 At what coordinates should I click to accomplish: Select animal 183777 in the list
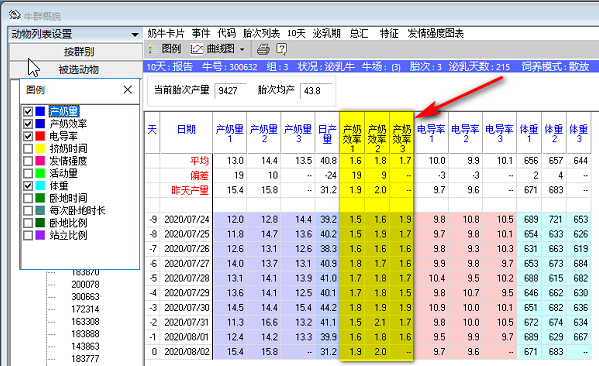coord(85,359)
